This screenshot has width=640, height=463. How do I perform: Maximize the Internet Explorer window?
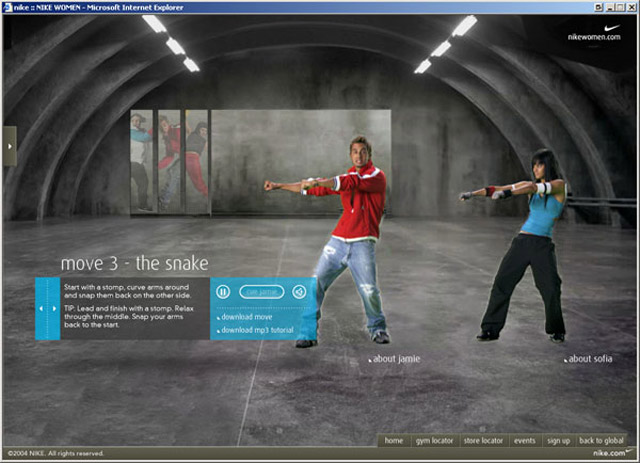tap(620, 7)
